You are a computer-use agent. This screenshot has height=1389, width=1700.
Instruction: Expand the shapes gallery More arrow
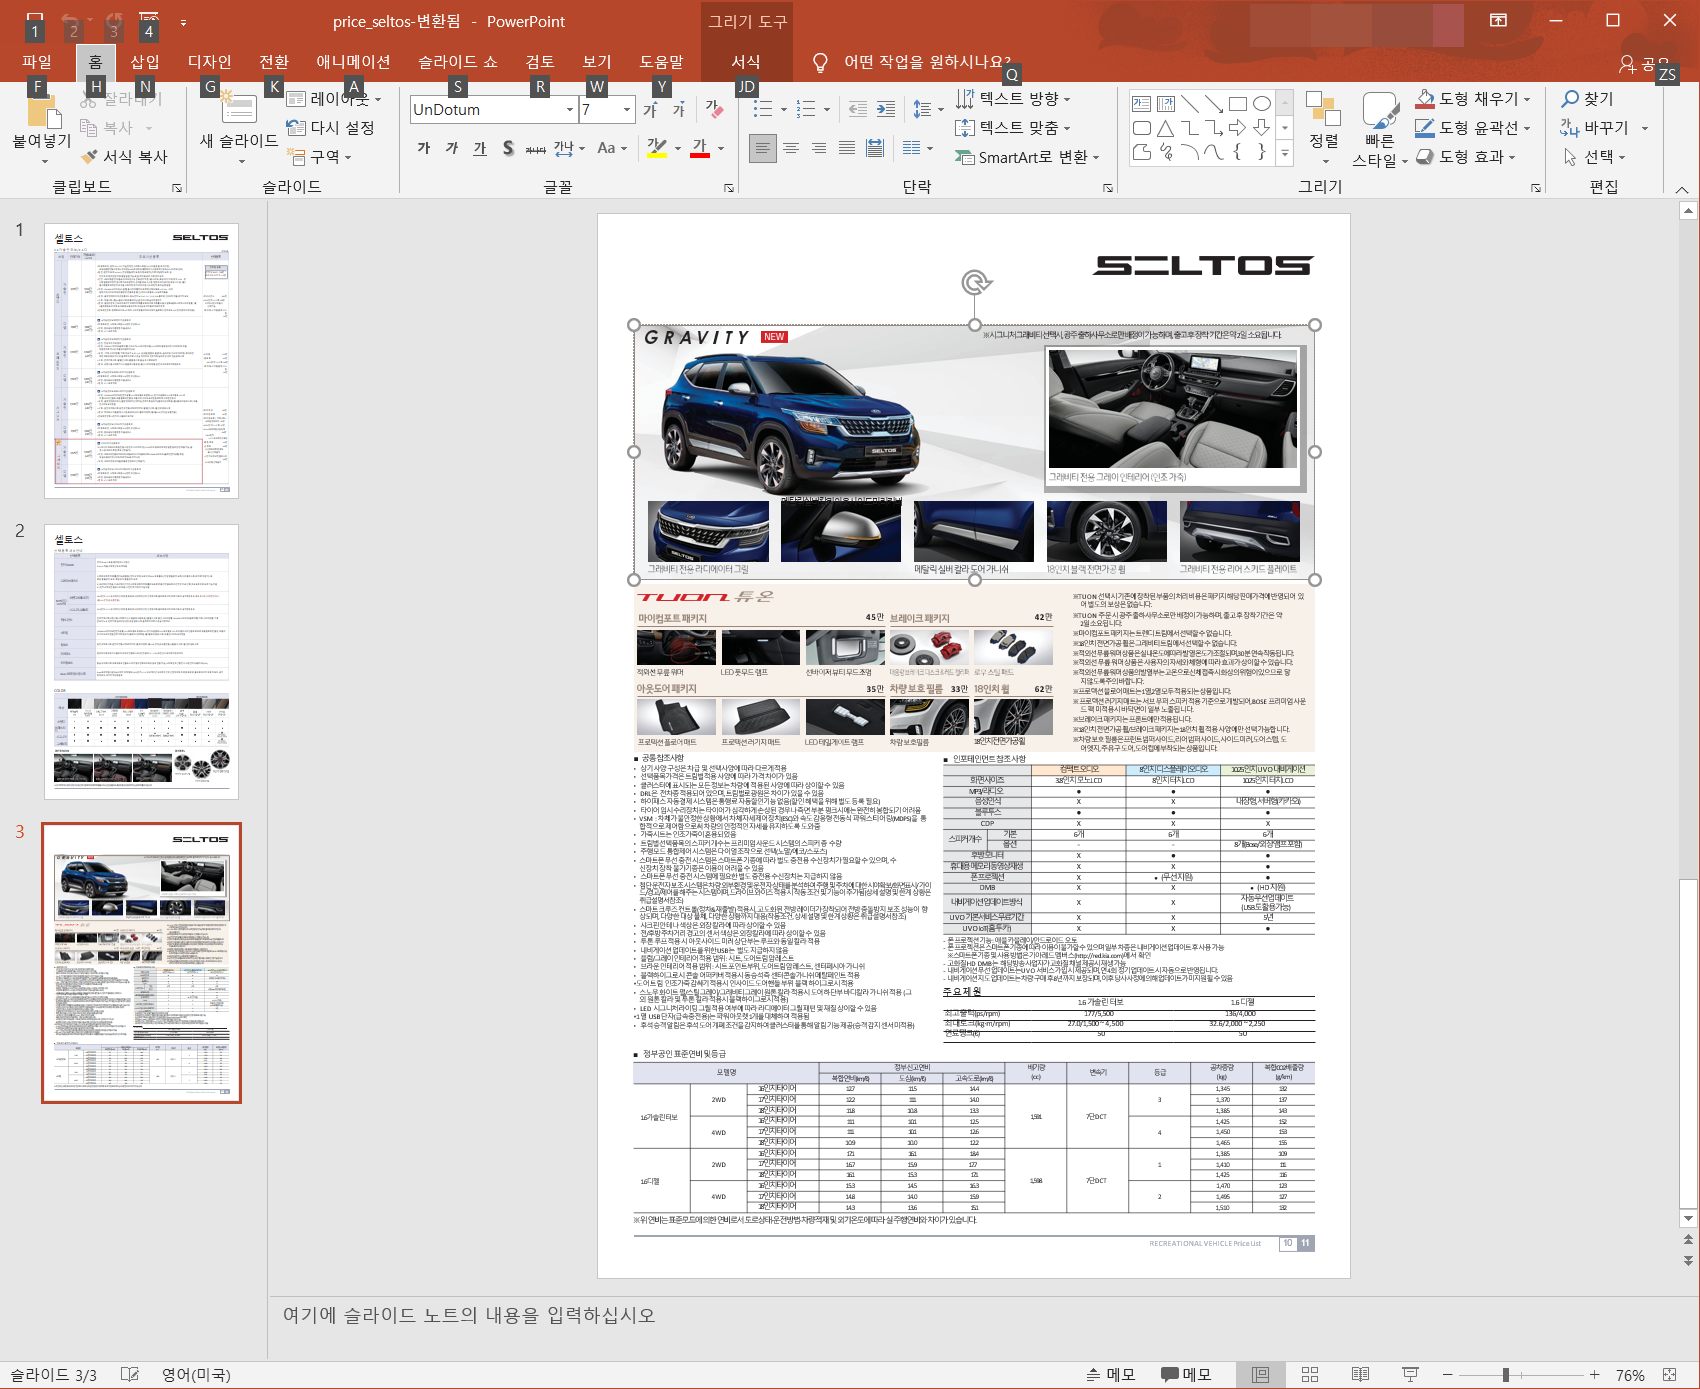tap(1285, 153)
